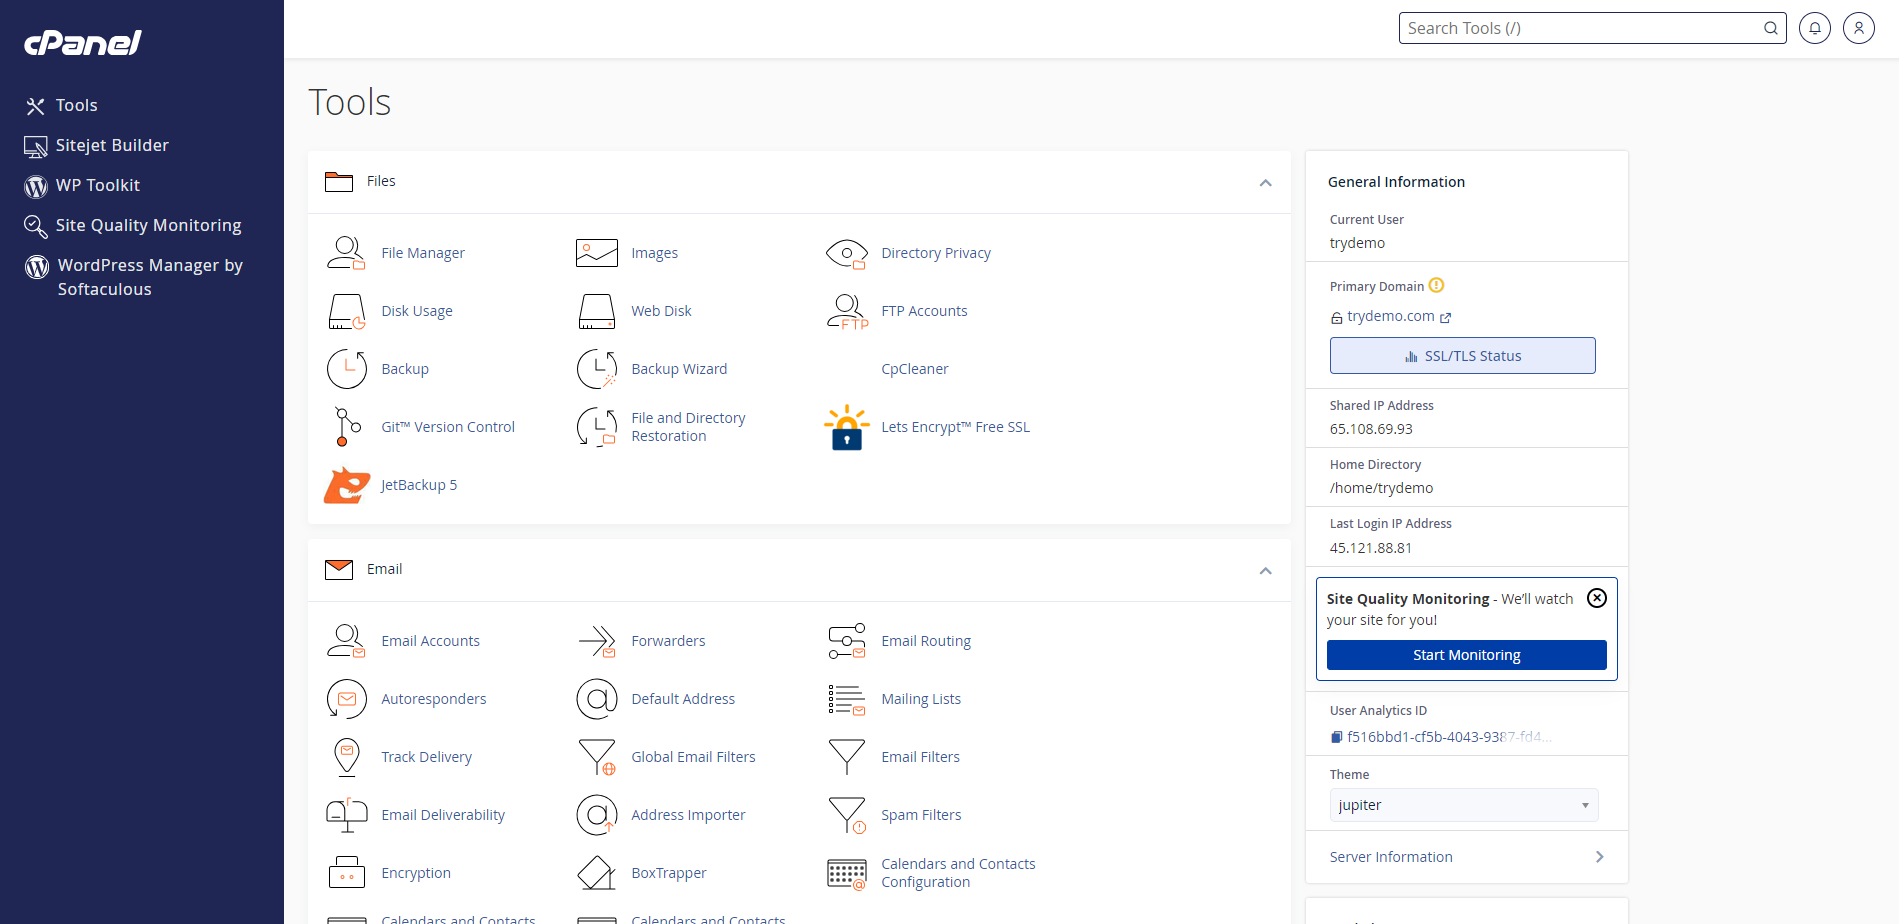The image size is (1899, 924).
Task: Open File and Directory Restoration icon
Action: [x=596, y=427]
